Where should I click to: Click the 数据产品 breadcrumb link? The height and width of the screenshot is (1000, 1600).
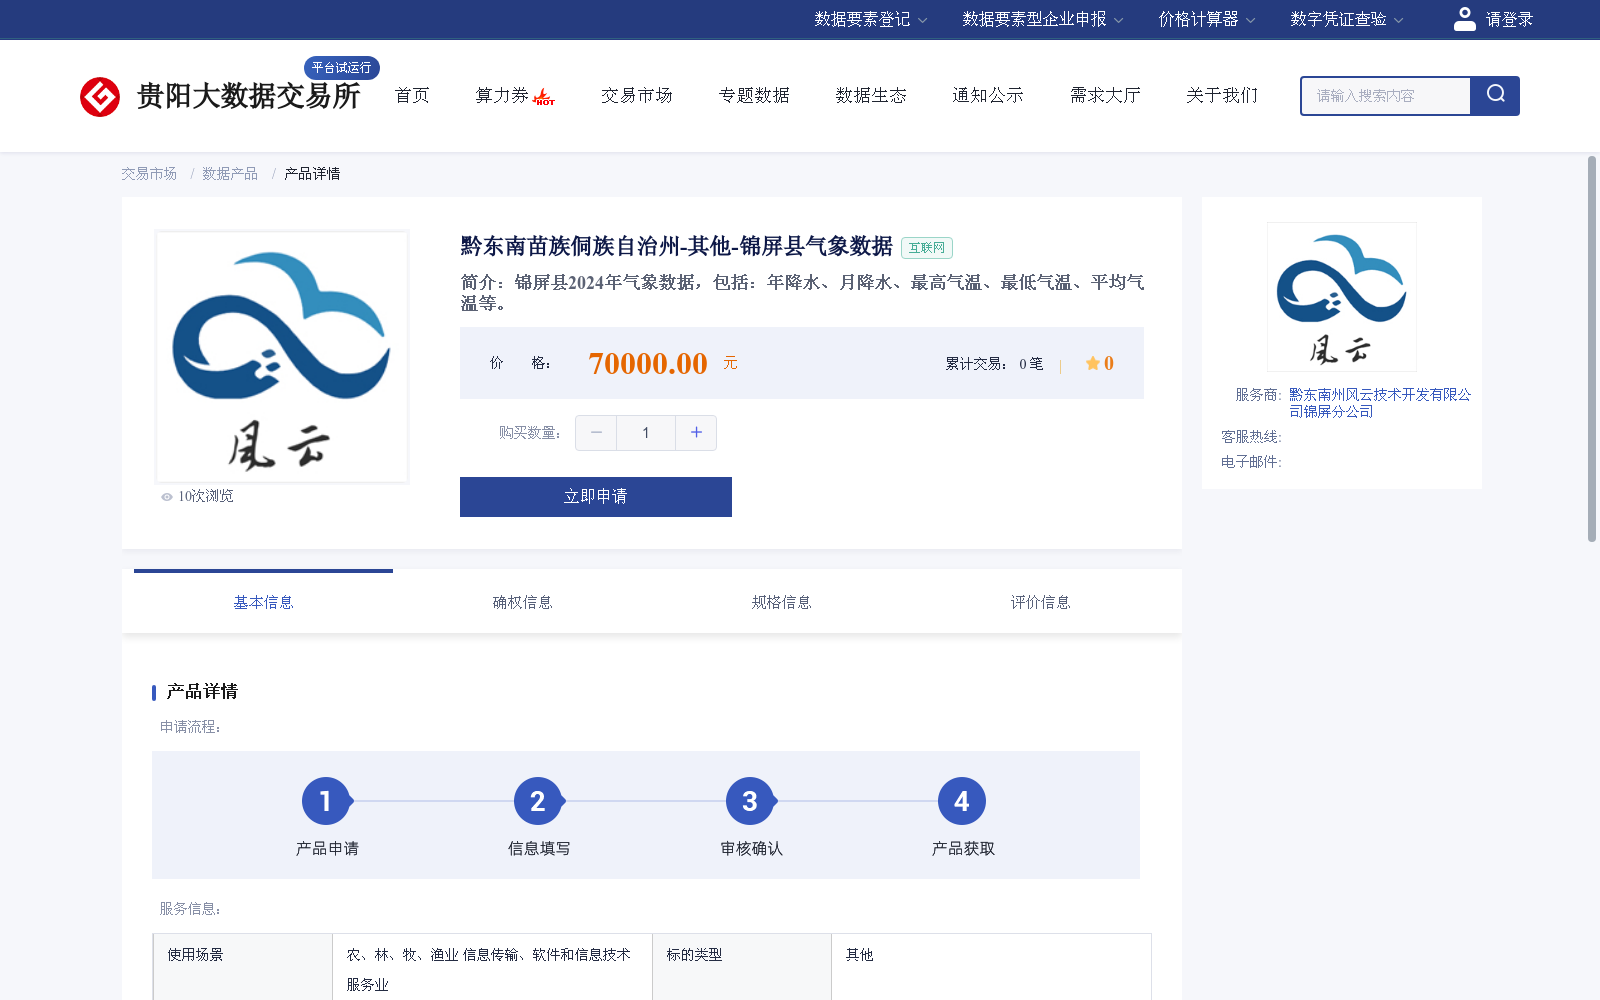[230, 174]
